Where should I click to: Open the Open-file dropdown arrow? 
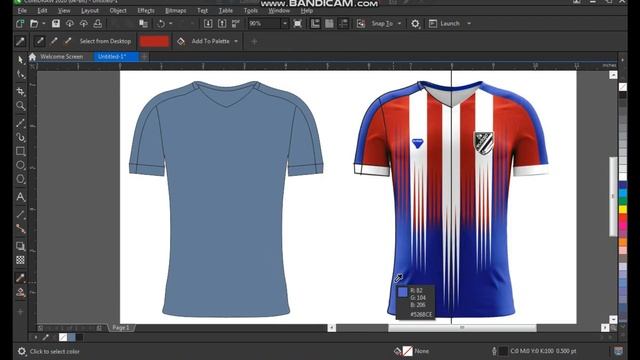(44, 24)
